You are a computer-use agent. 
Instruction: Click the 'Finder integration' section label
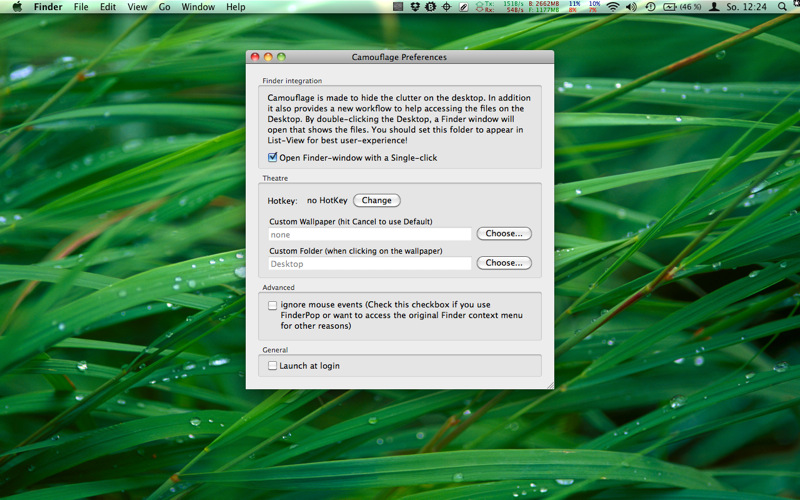292,81
